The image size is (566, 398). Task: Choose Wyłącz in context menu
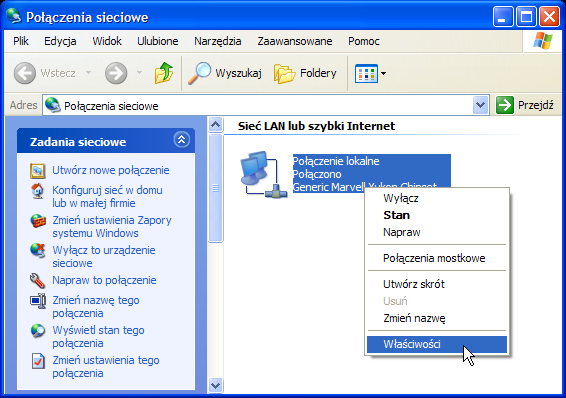pyautogui.click(x=437, y=198)
